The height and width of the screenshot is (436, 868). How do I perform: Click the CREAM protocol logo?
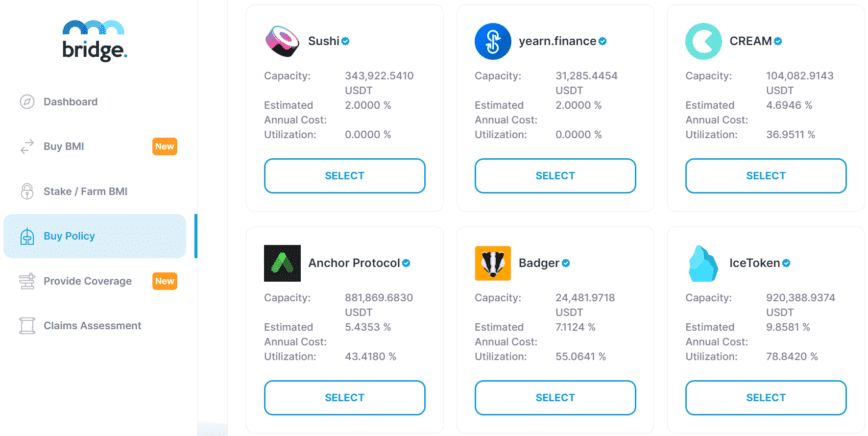point(703,41)
